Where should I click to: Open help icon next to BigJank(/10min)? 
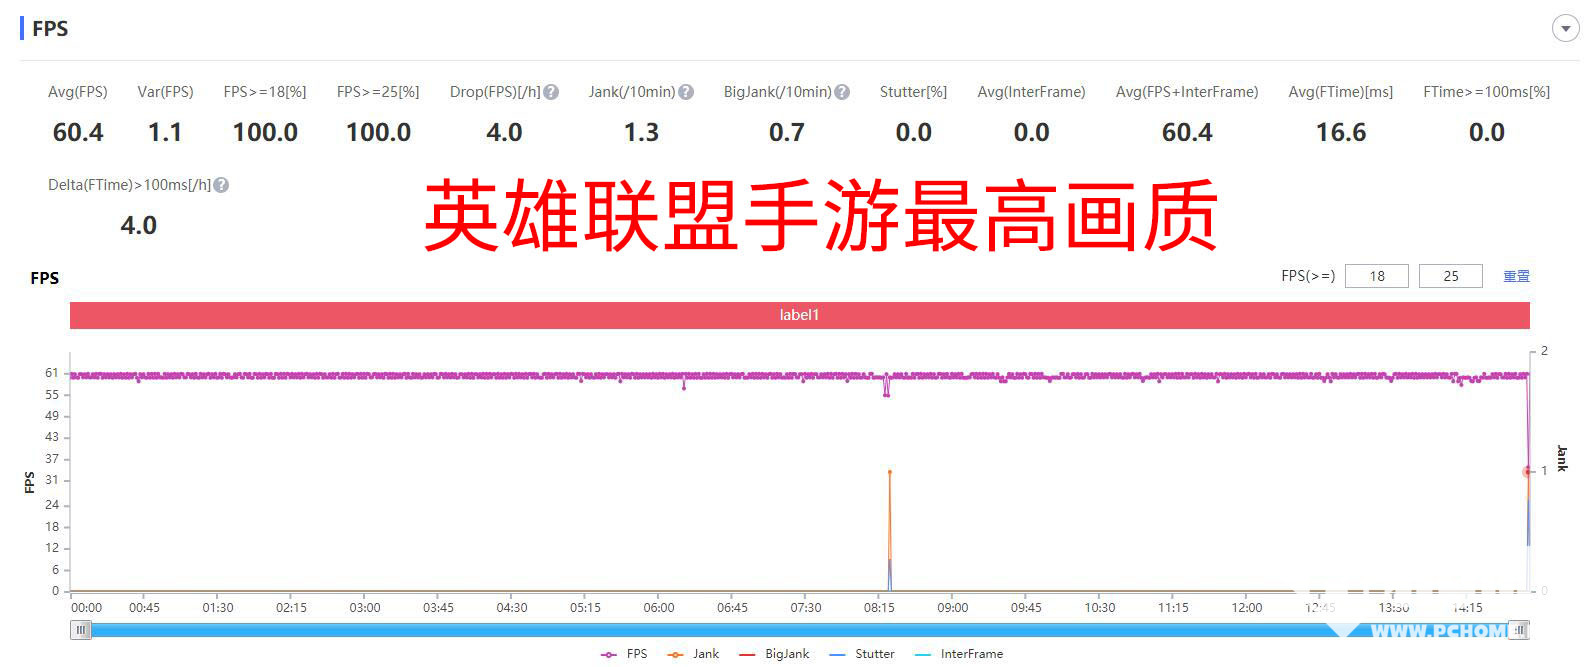842,92
